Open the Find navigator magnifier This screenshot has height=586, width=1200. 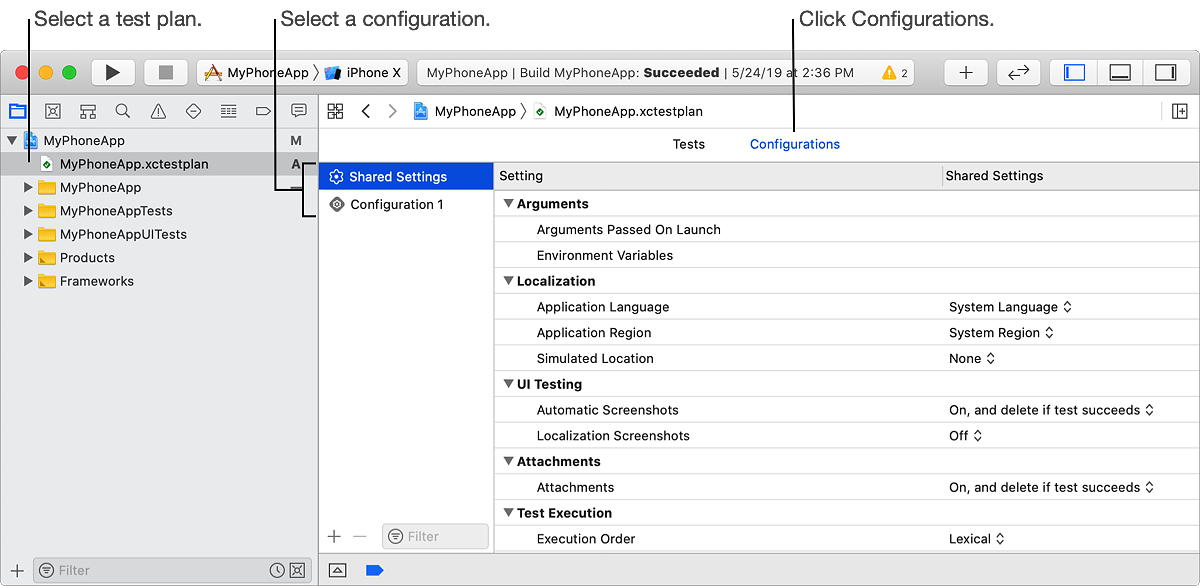coord(122,111)
